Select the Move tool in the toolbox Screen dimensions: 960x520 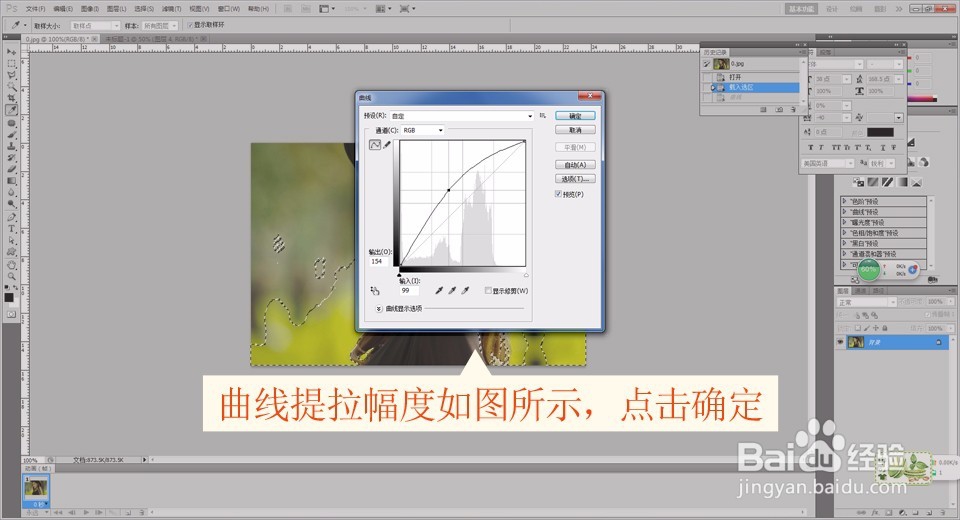(x=11, y=53)
